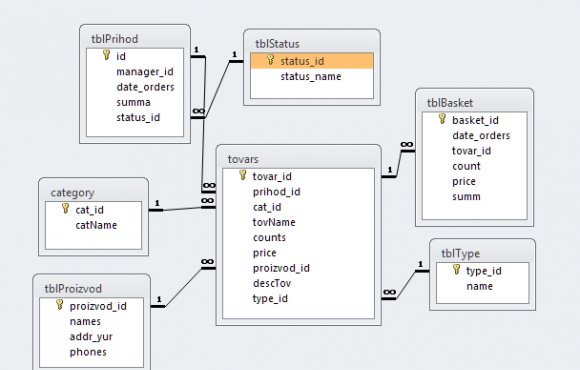Select the relationship line between category and tovars
The width and height of the screenshot is (580, 370).
tap(182, 209)
